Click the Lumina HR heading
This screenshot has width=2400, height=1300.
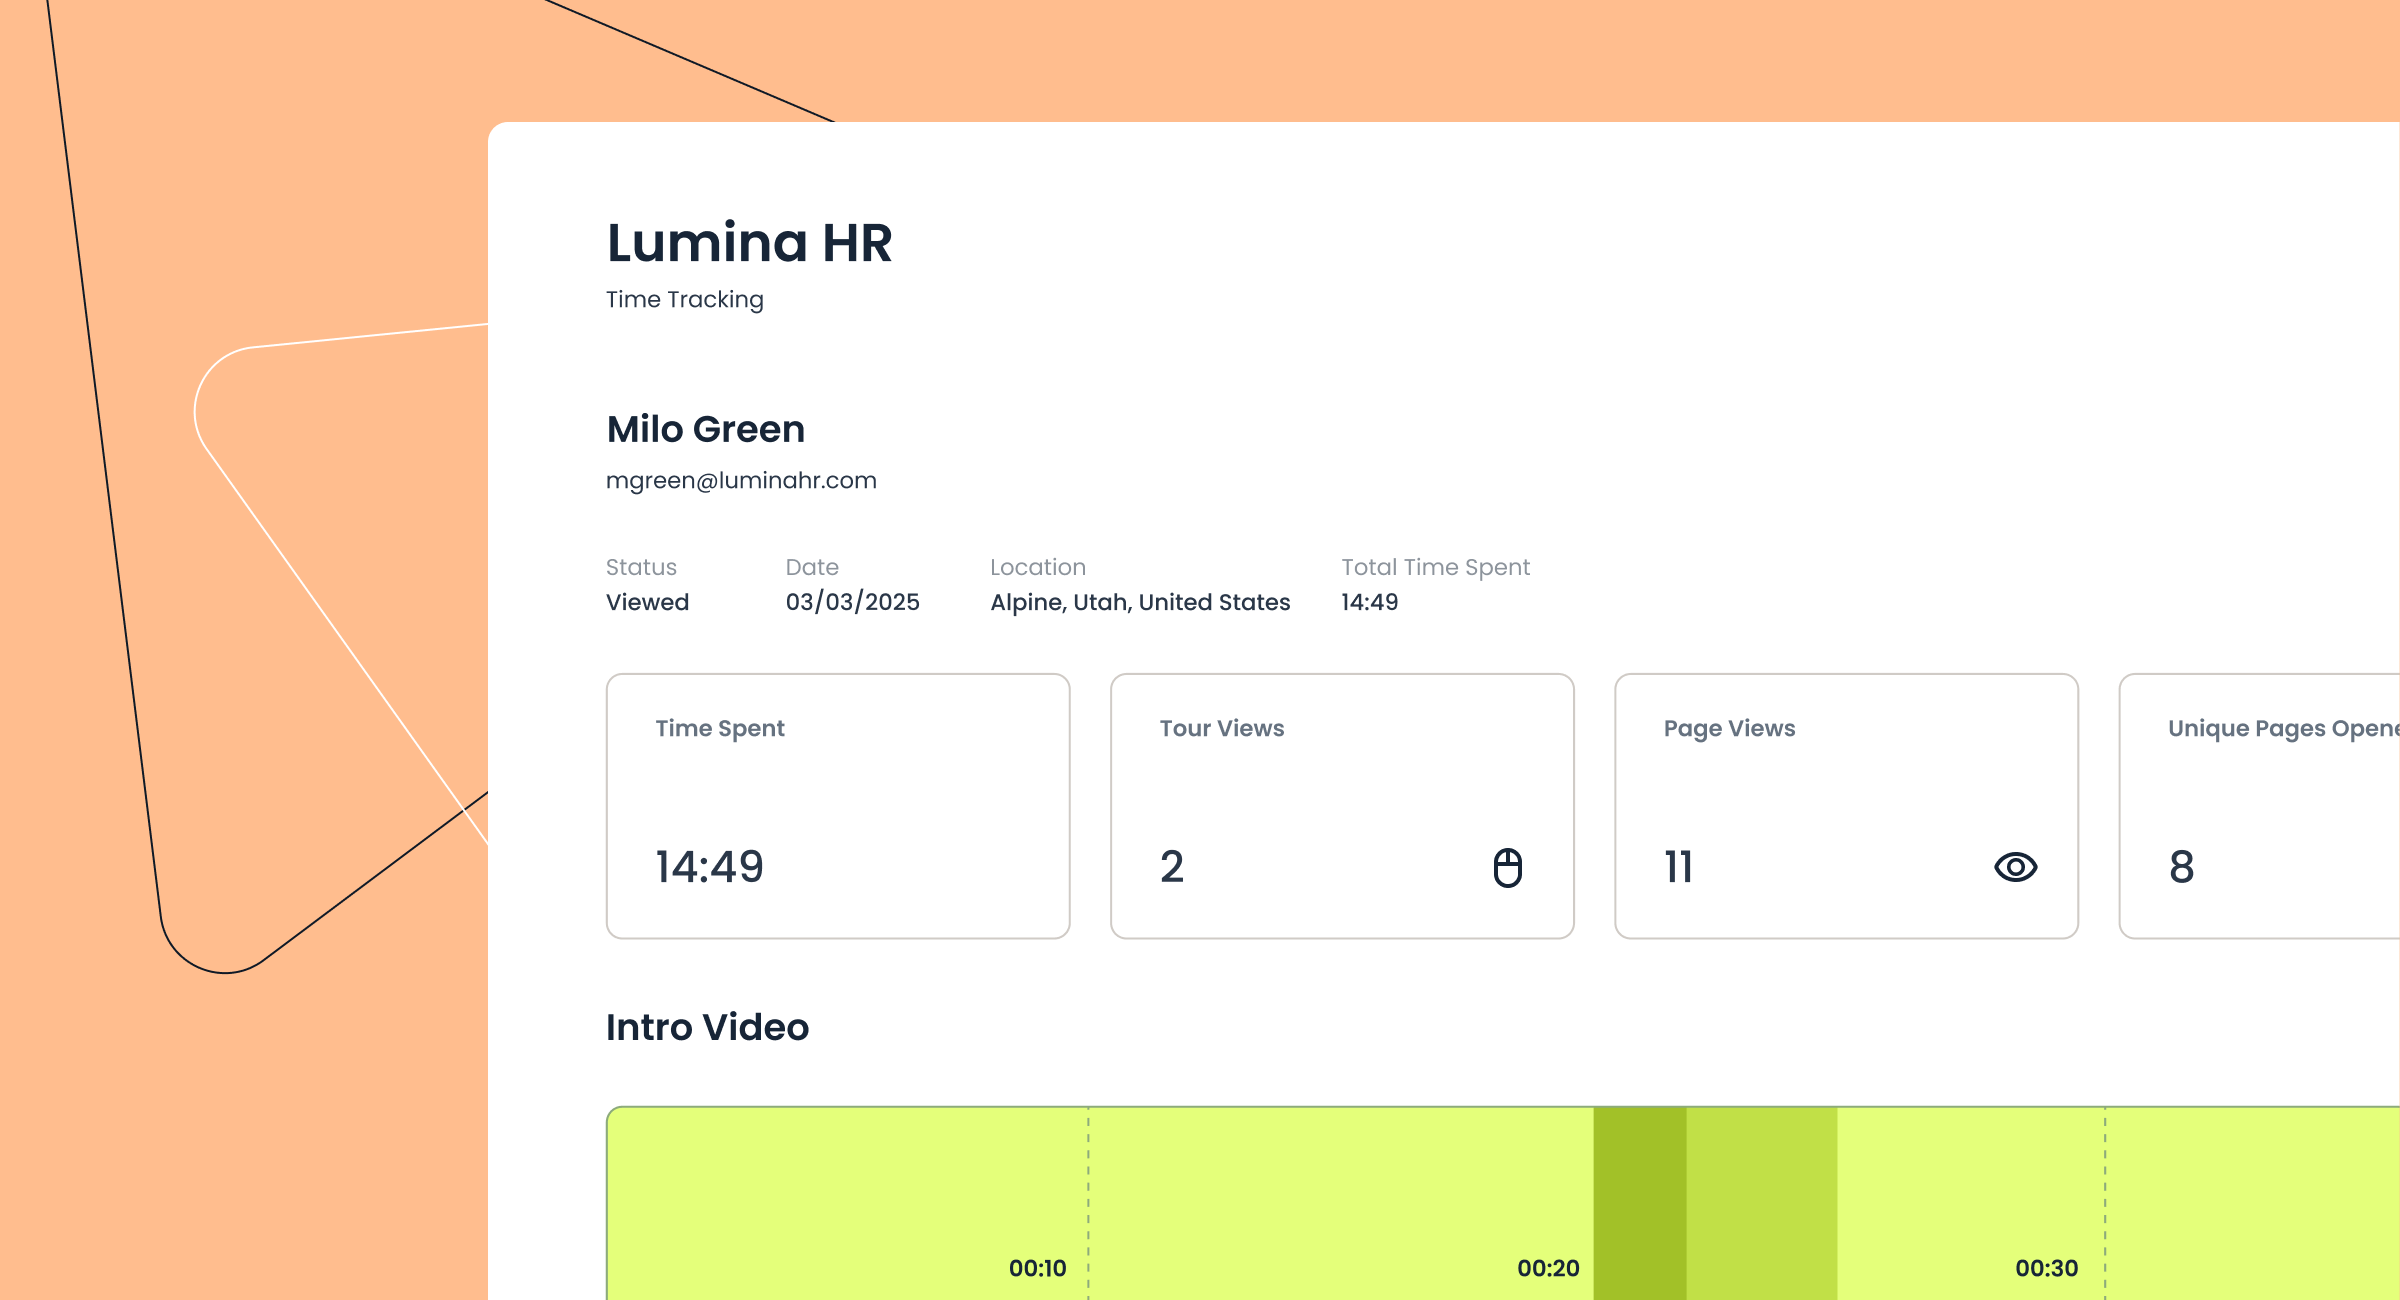[749, 243]
